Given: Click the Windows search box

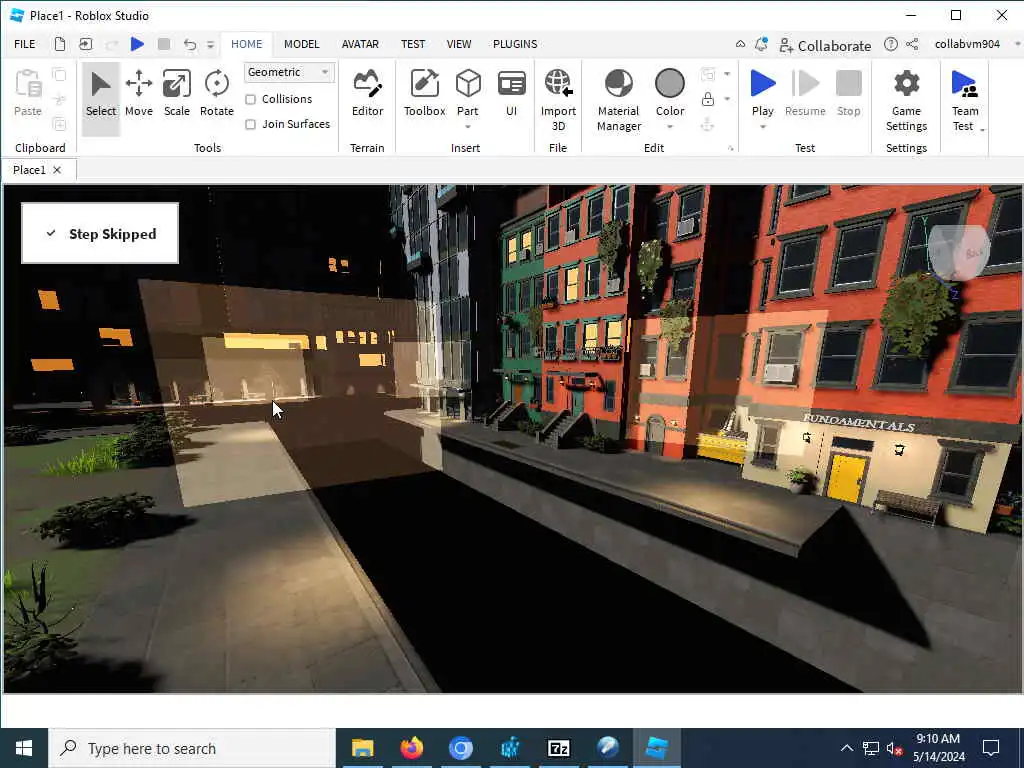Looking at the screenshot, I should tap(192, 748).
